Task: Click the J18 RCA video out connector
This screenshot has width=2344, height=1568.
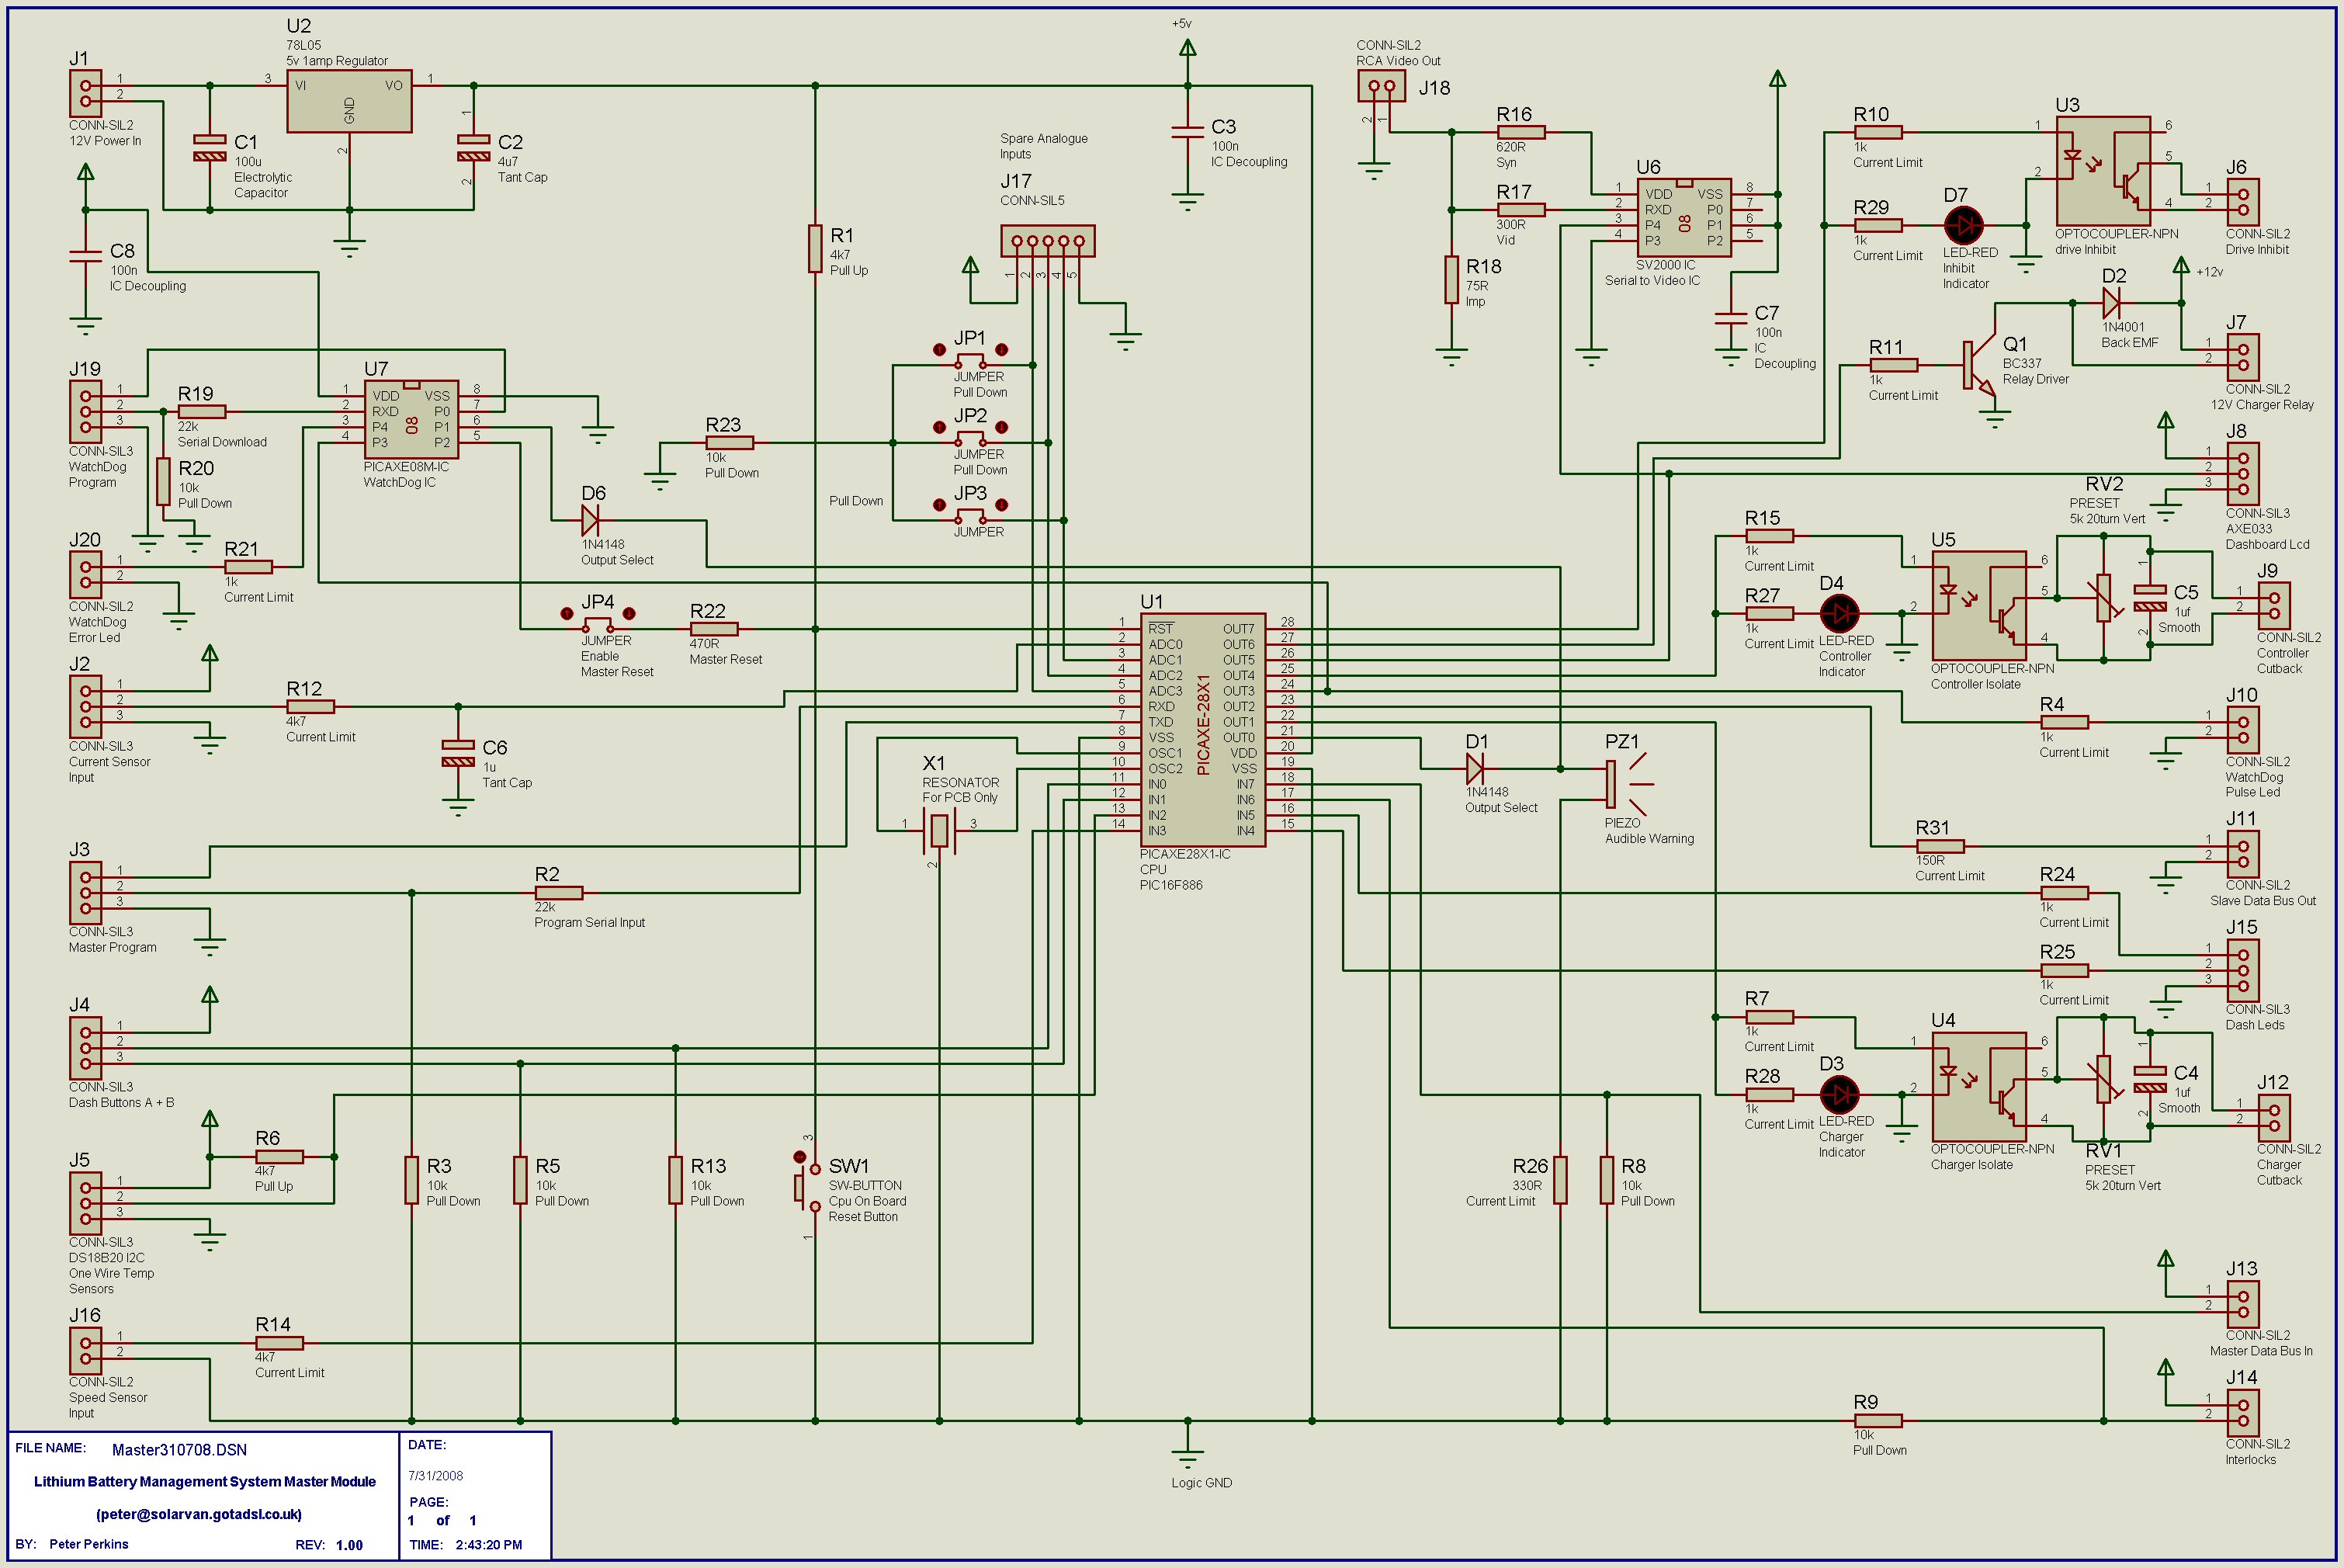Action: coord(1382,86)
